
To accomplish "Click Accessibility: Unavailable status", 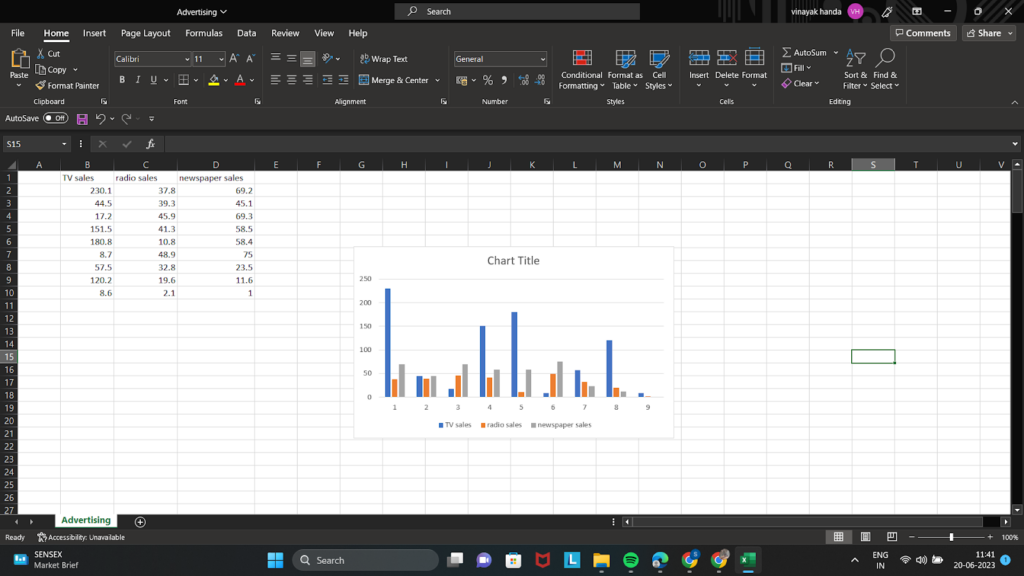I will click(81, 537).
